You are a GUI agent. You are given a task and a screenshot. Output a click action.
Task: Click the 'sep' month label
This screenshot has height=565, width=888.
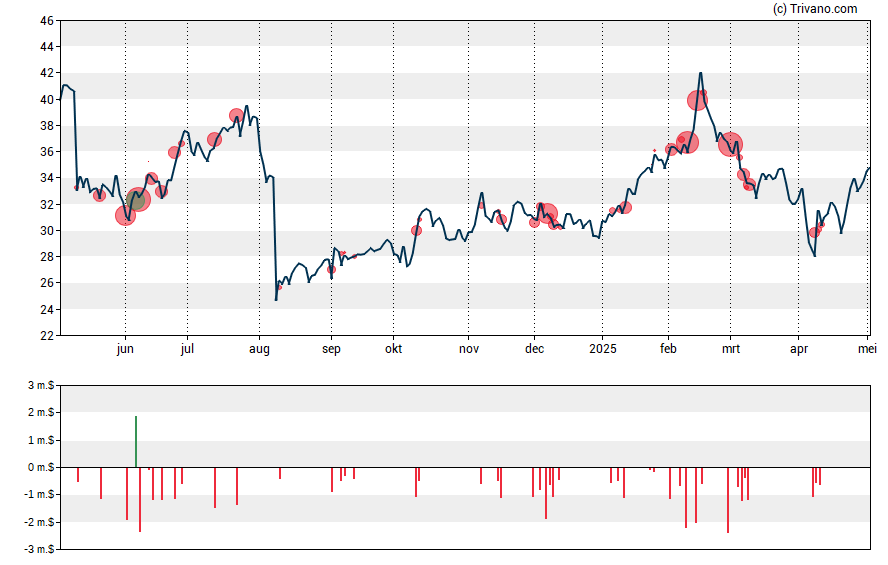(x=331, y=349)
